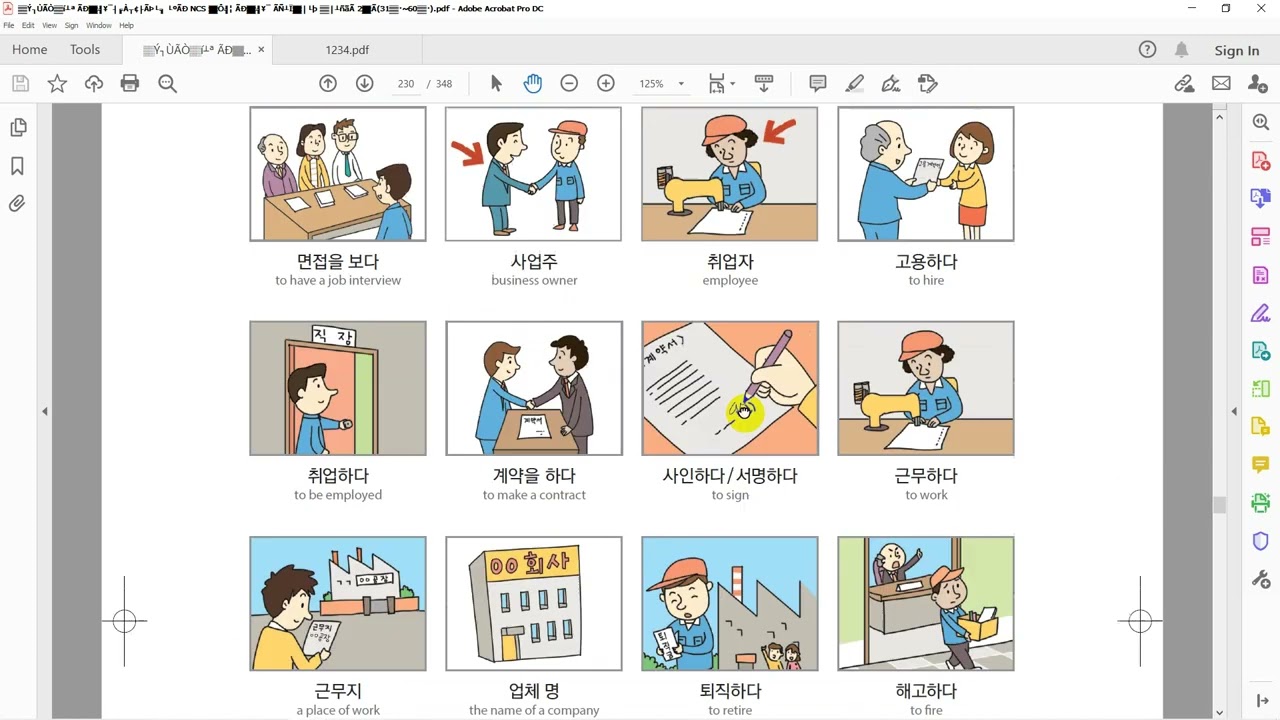Open Protect shield tool in right pane
The image size is (1280, 720).
pos(1260,541)
